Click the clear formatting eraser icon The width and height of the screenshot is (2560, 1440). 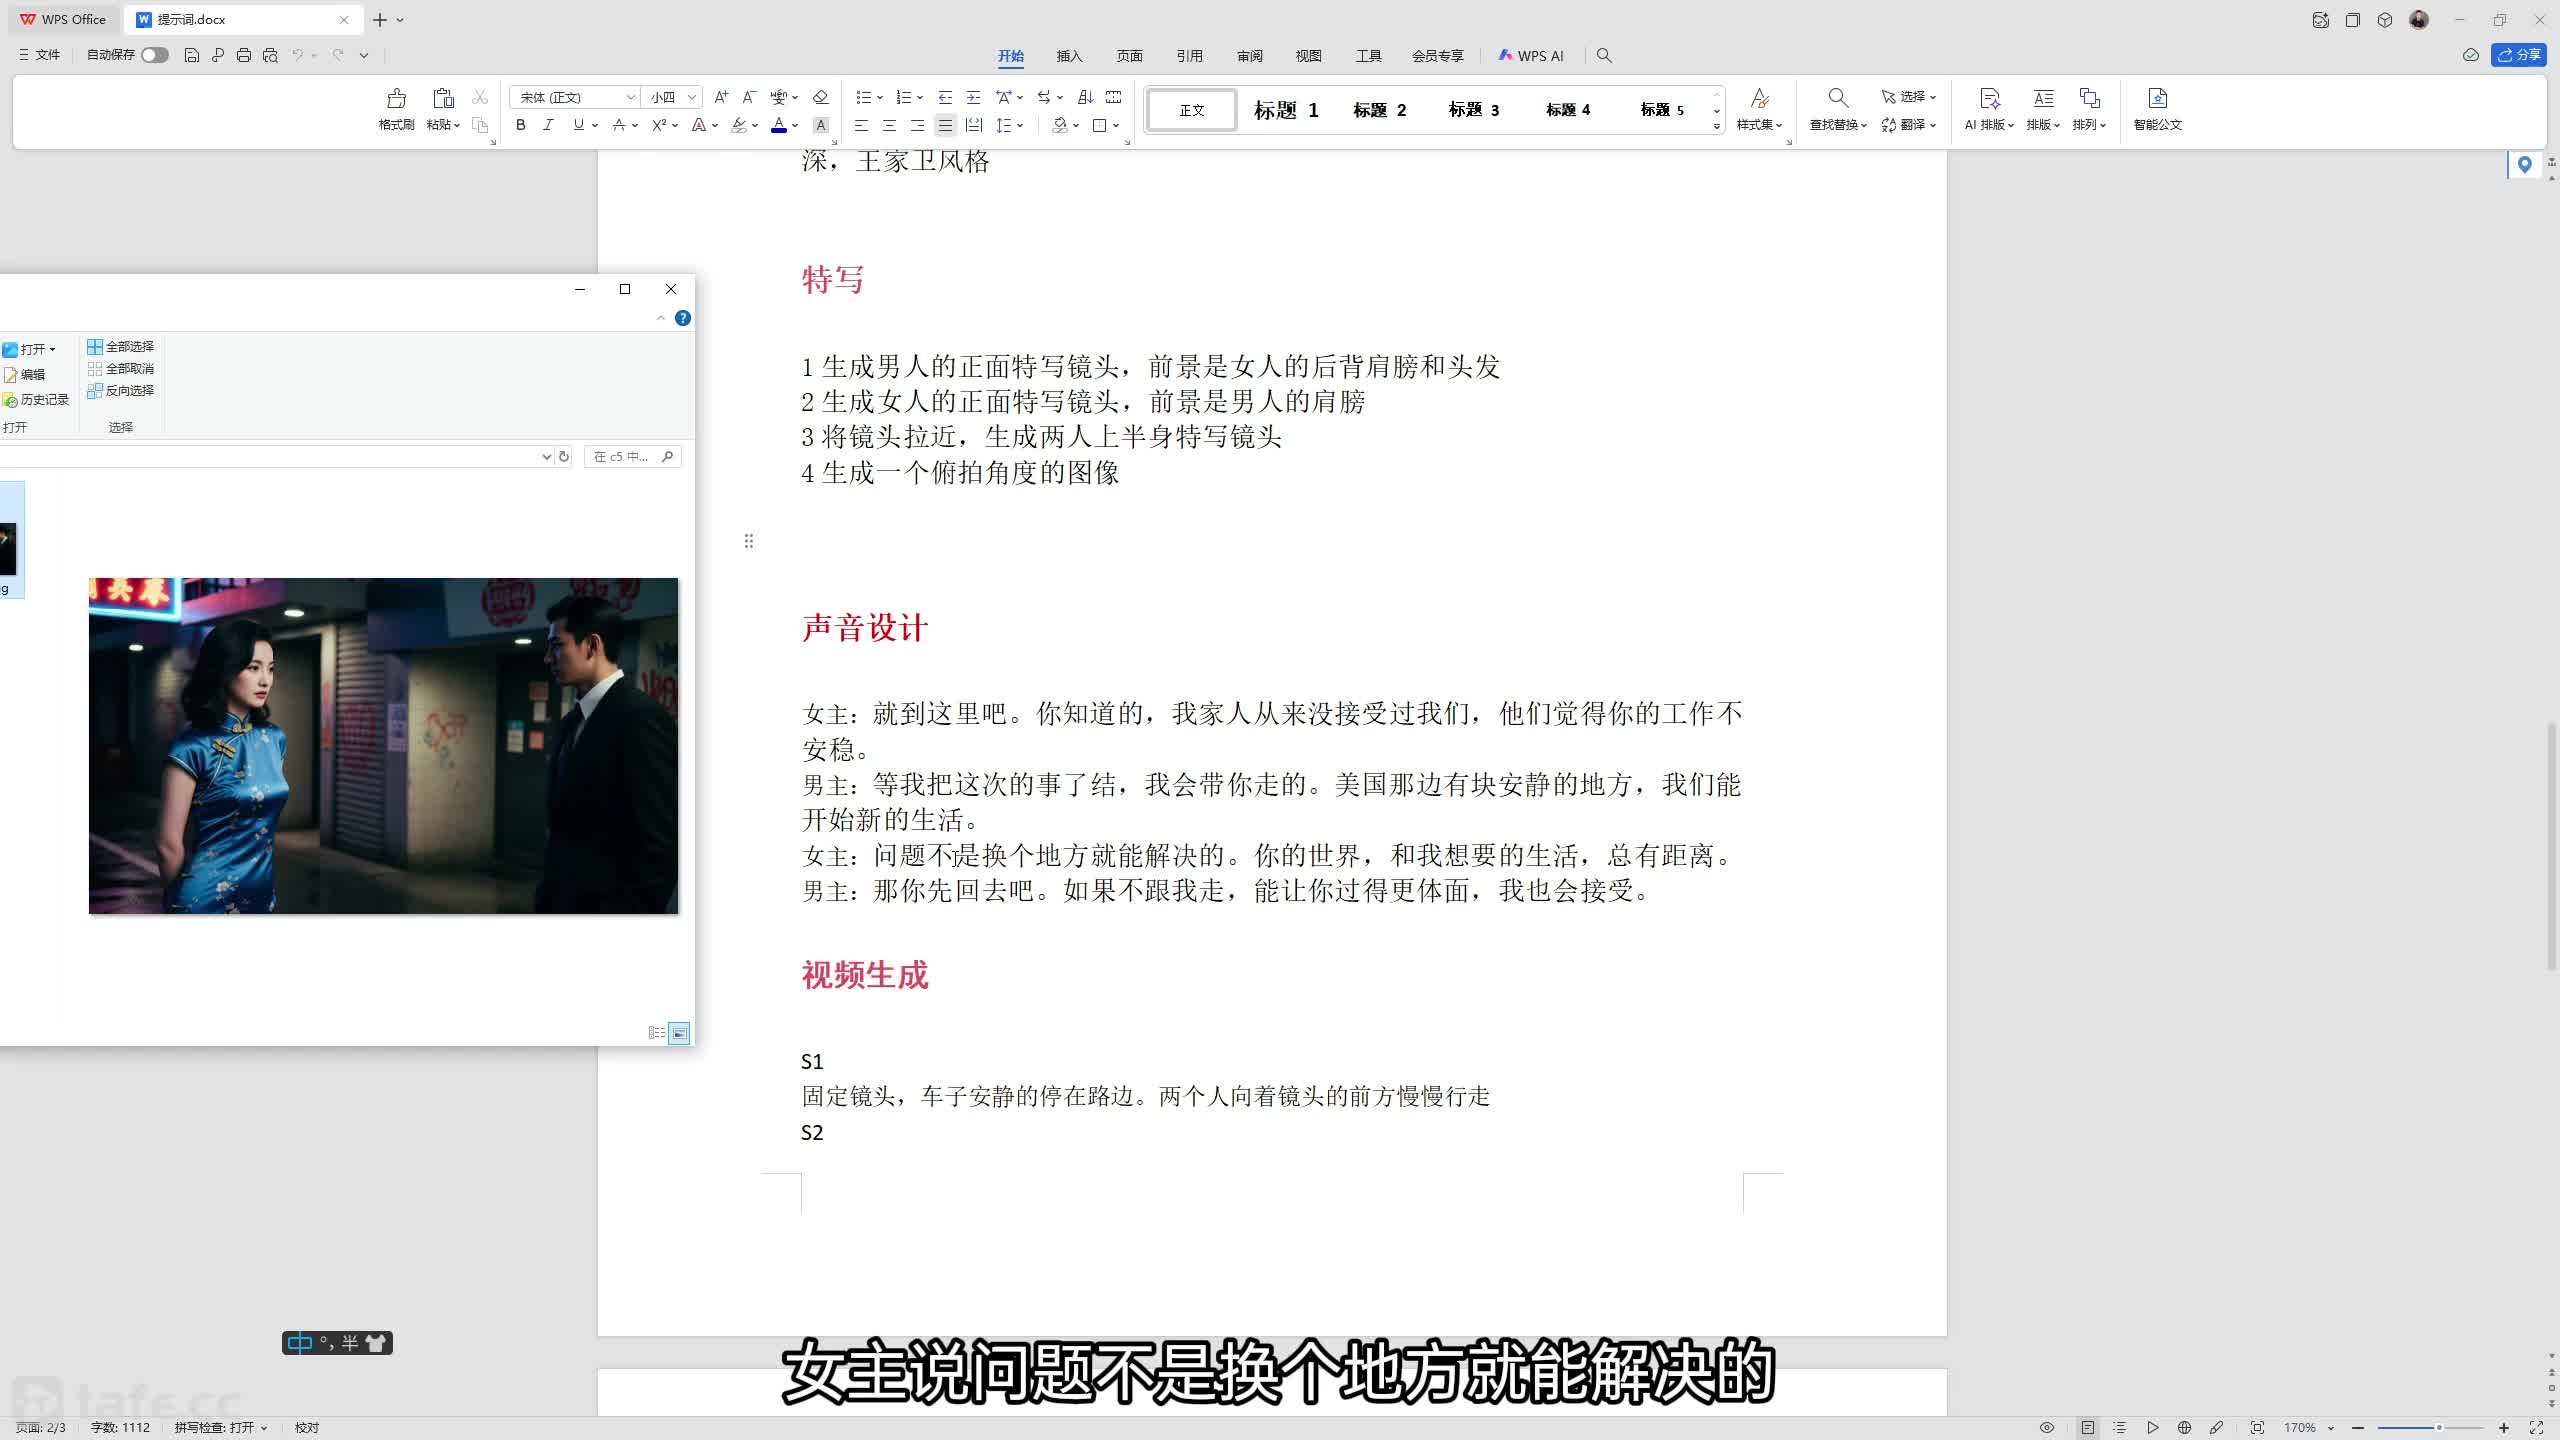coord(820,97)
